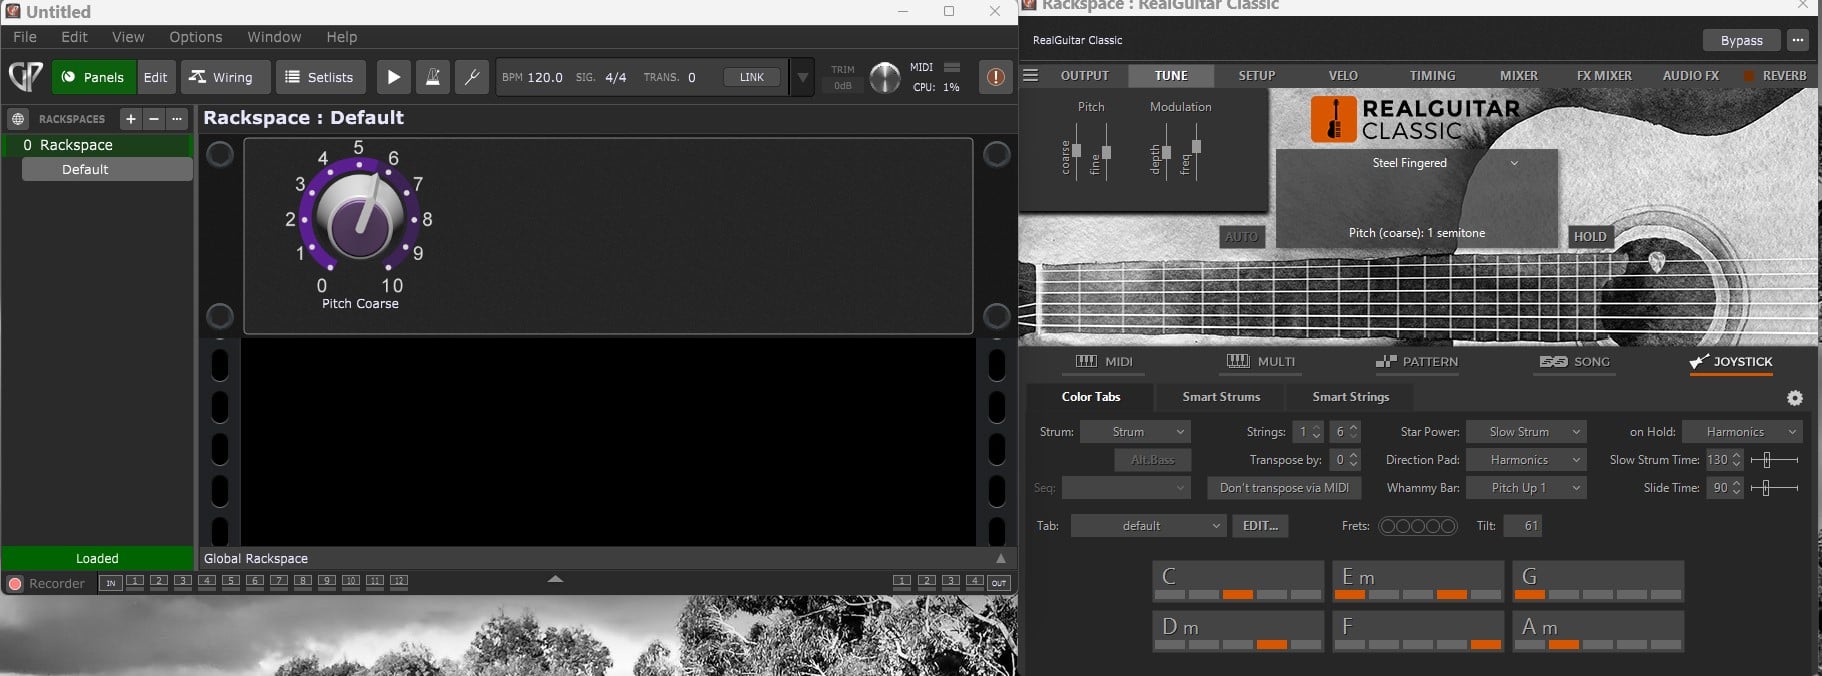This screenshot has width=1822, height=676.
Task: Toggle the AUTO button
Action: (1241, 237)
